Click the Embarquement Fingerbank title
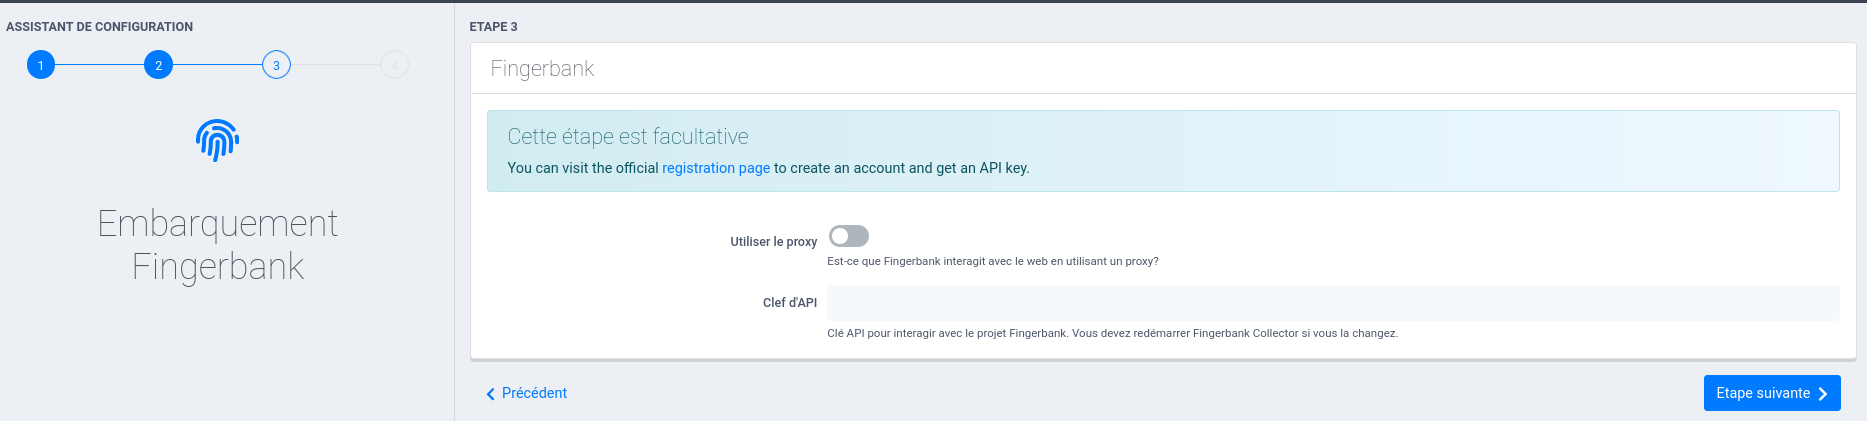The image size is (1867, 421). 217,245
